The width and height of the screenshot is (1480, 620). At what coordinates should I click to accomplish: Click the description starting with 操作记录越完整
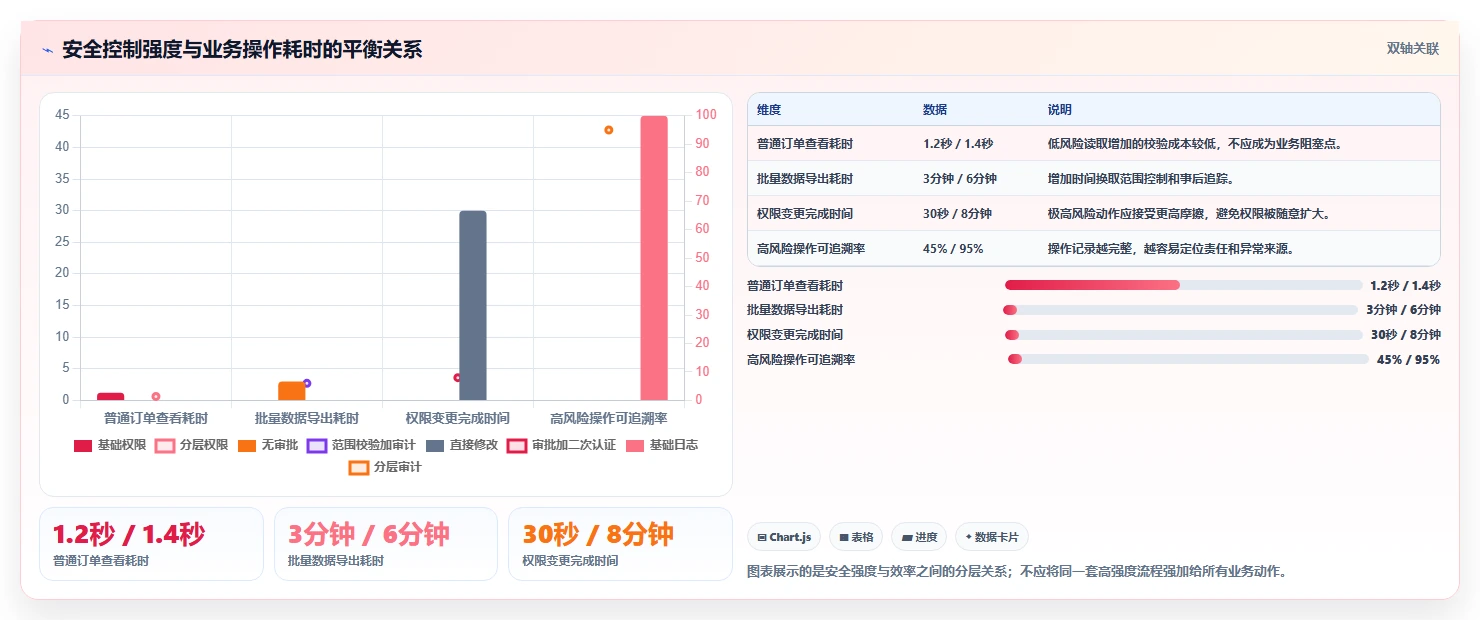pos(1171,249)
